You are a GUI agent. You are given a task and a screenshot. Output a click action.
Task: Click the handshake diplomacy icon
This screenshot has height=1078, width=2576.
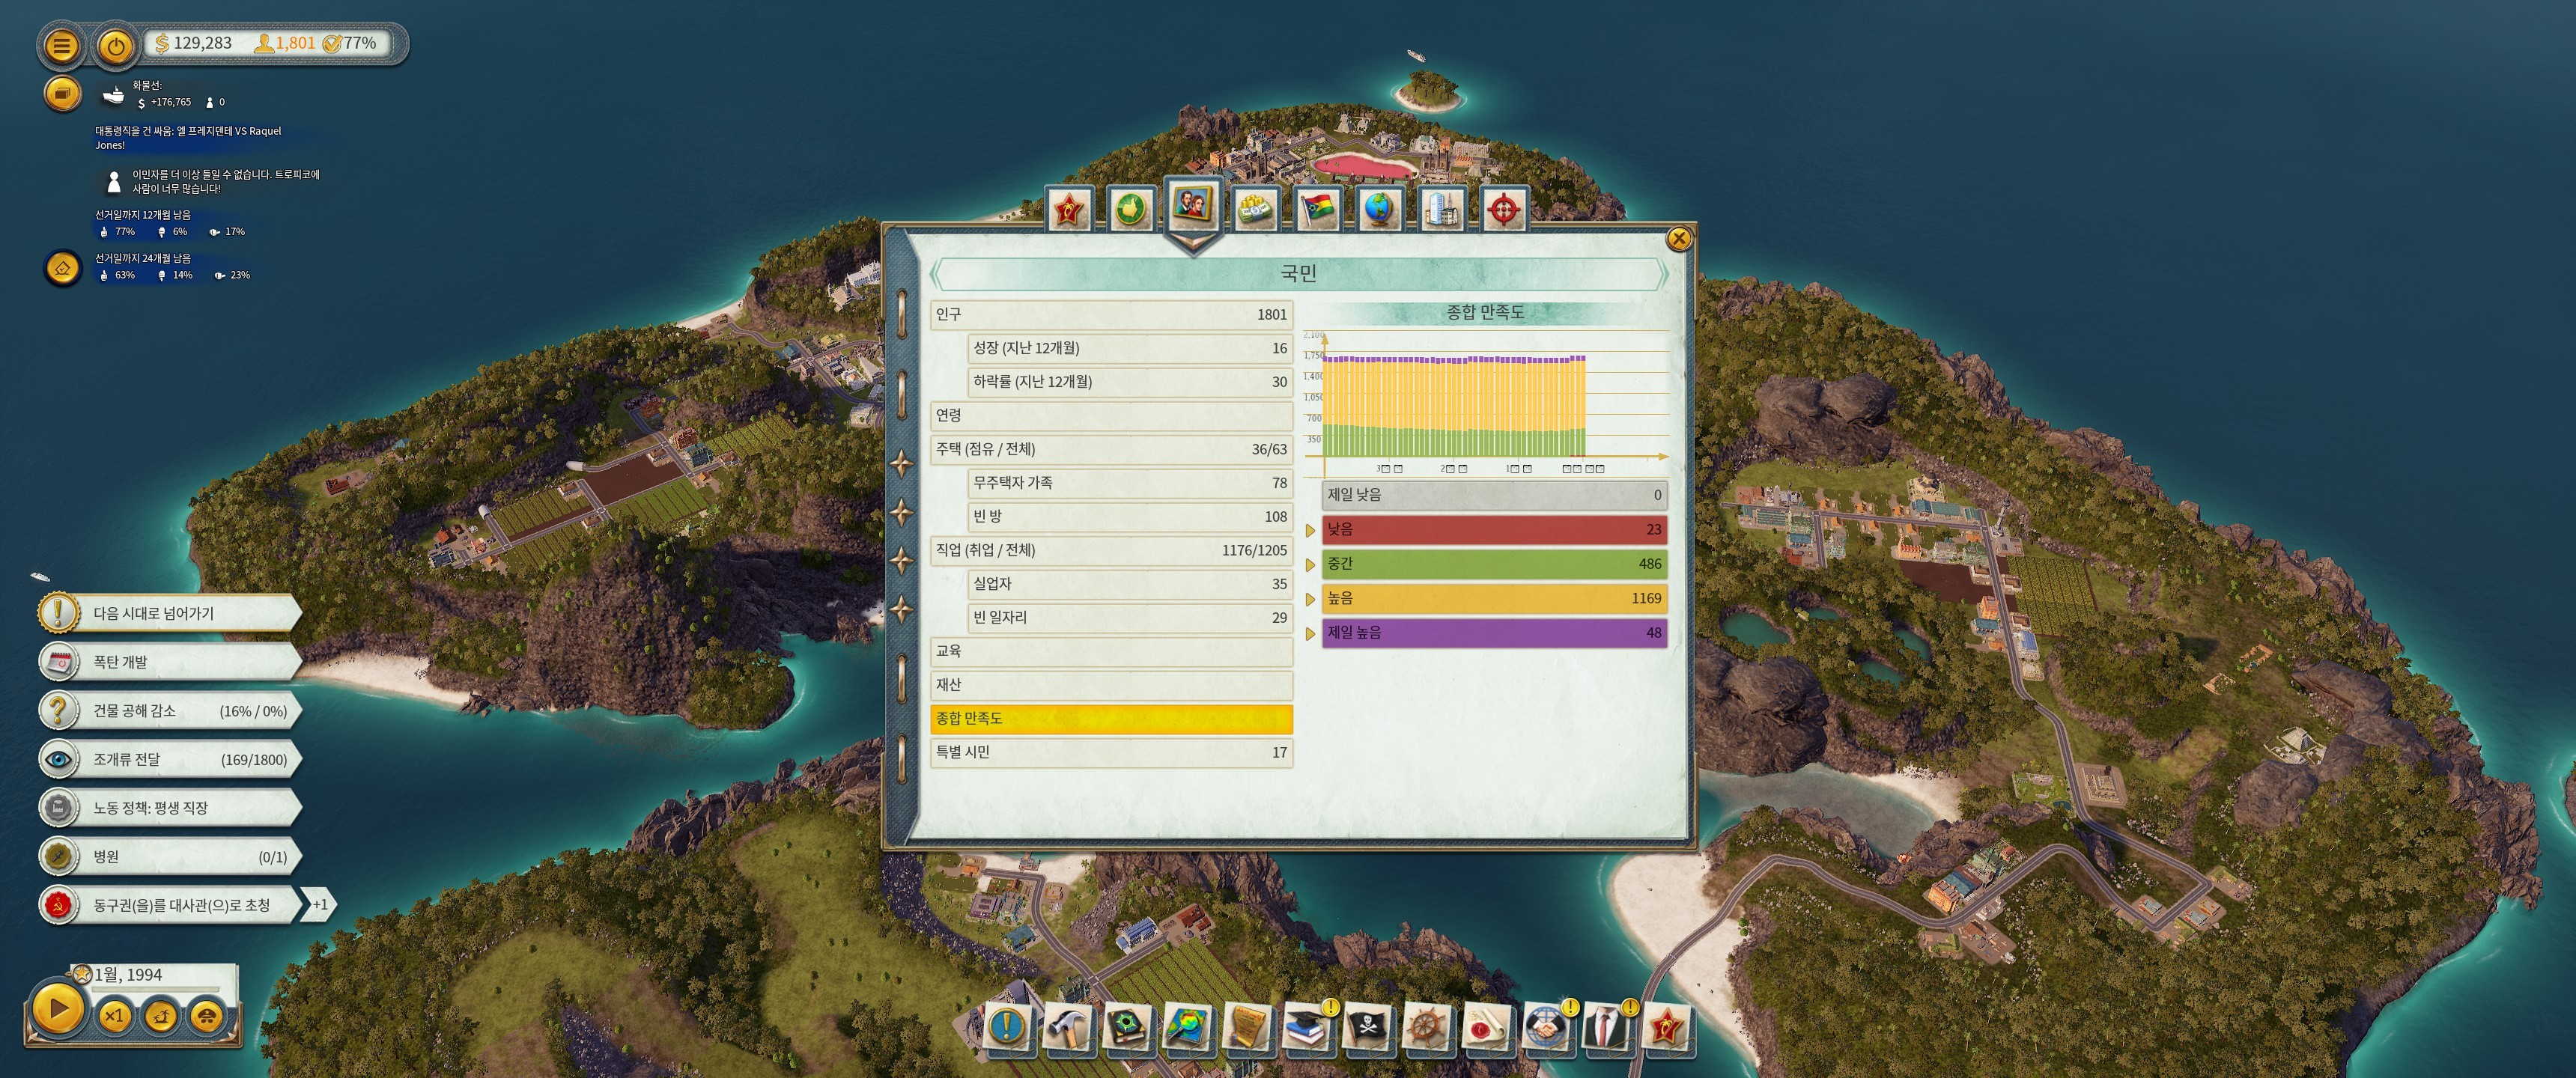pyautogui.click(x=1546, y=1027)
